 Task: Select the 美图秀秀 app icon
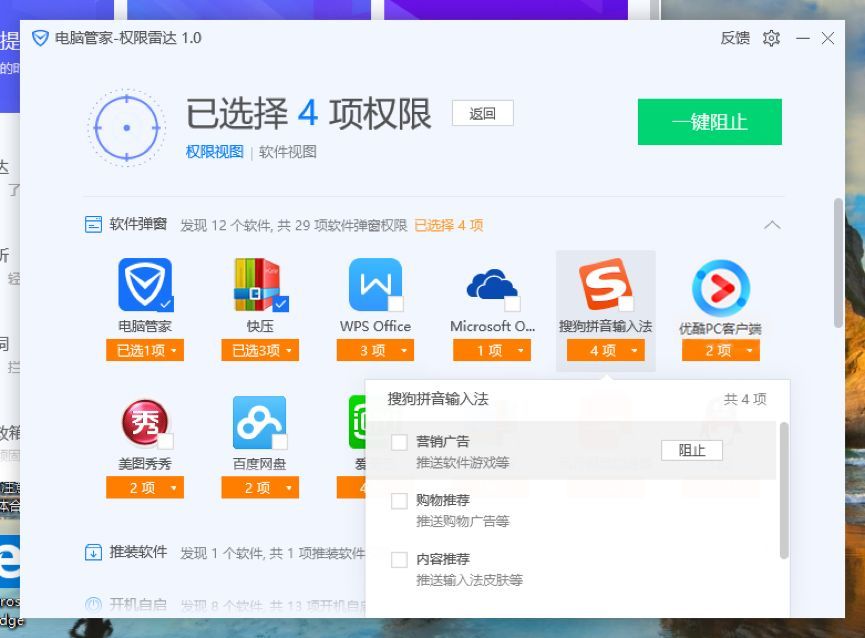pos(145,423)
